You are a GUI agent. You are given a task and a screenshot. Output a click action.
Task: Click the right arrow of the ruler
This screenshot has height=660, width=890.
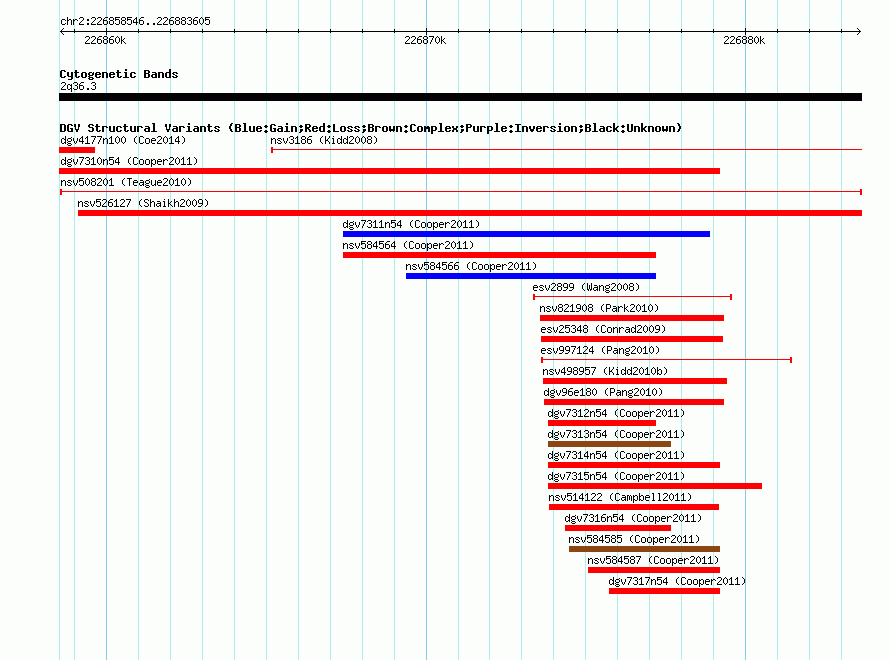click(859, 32)
